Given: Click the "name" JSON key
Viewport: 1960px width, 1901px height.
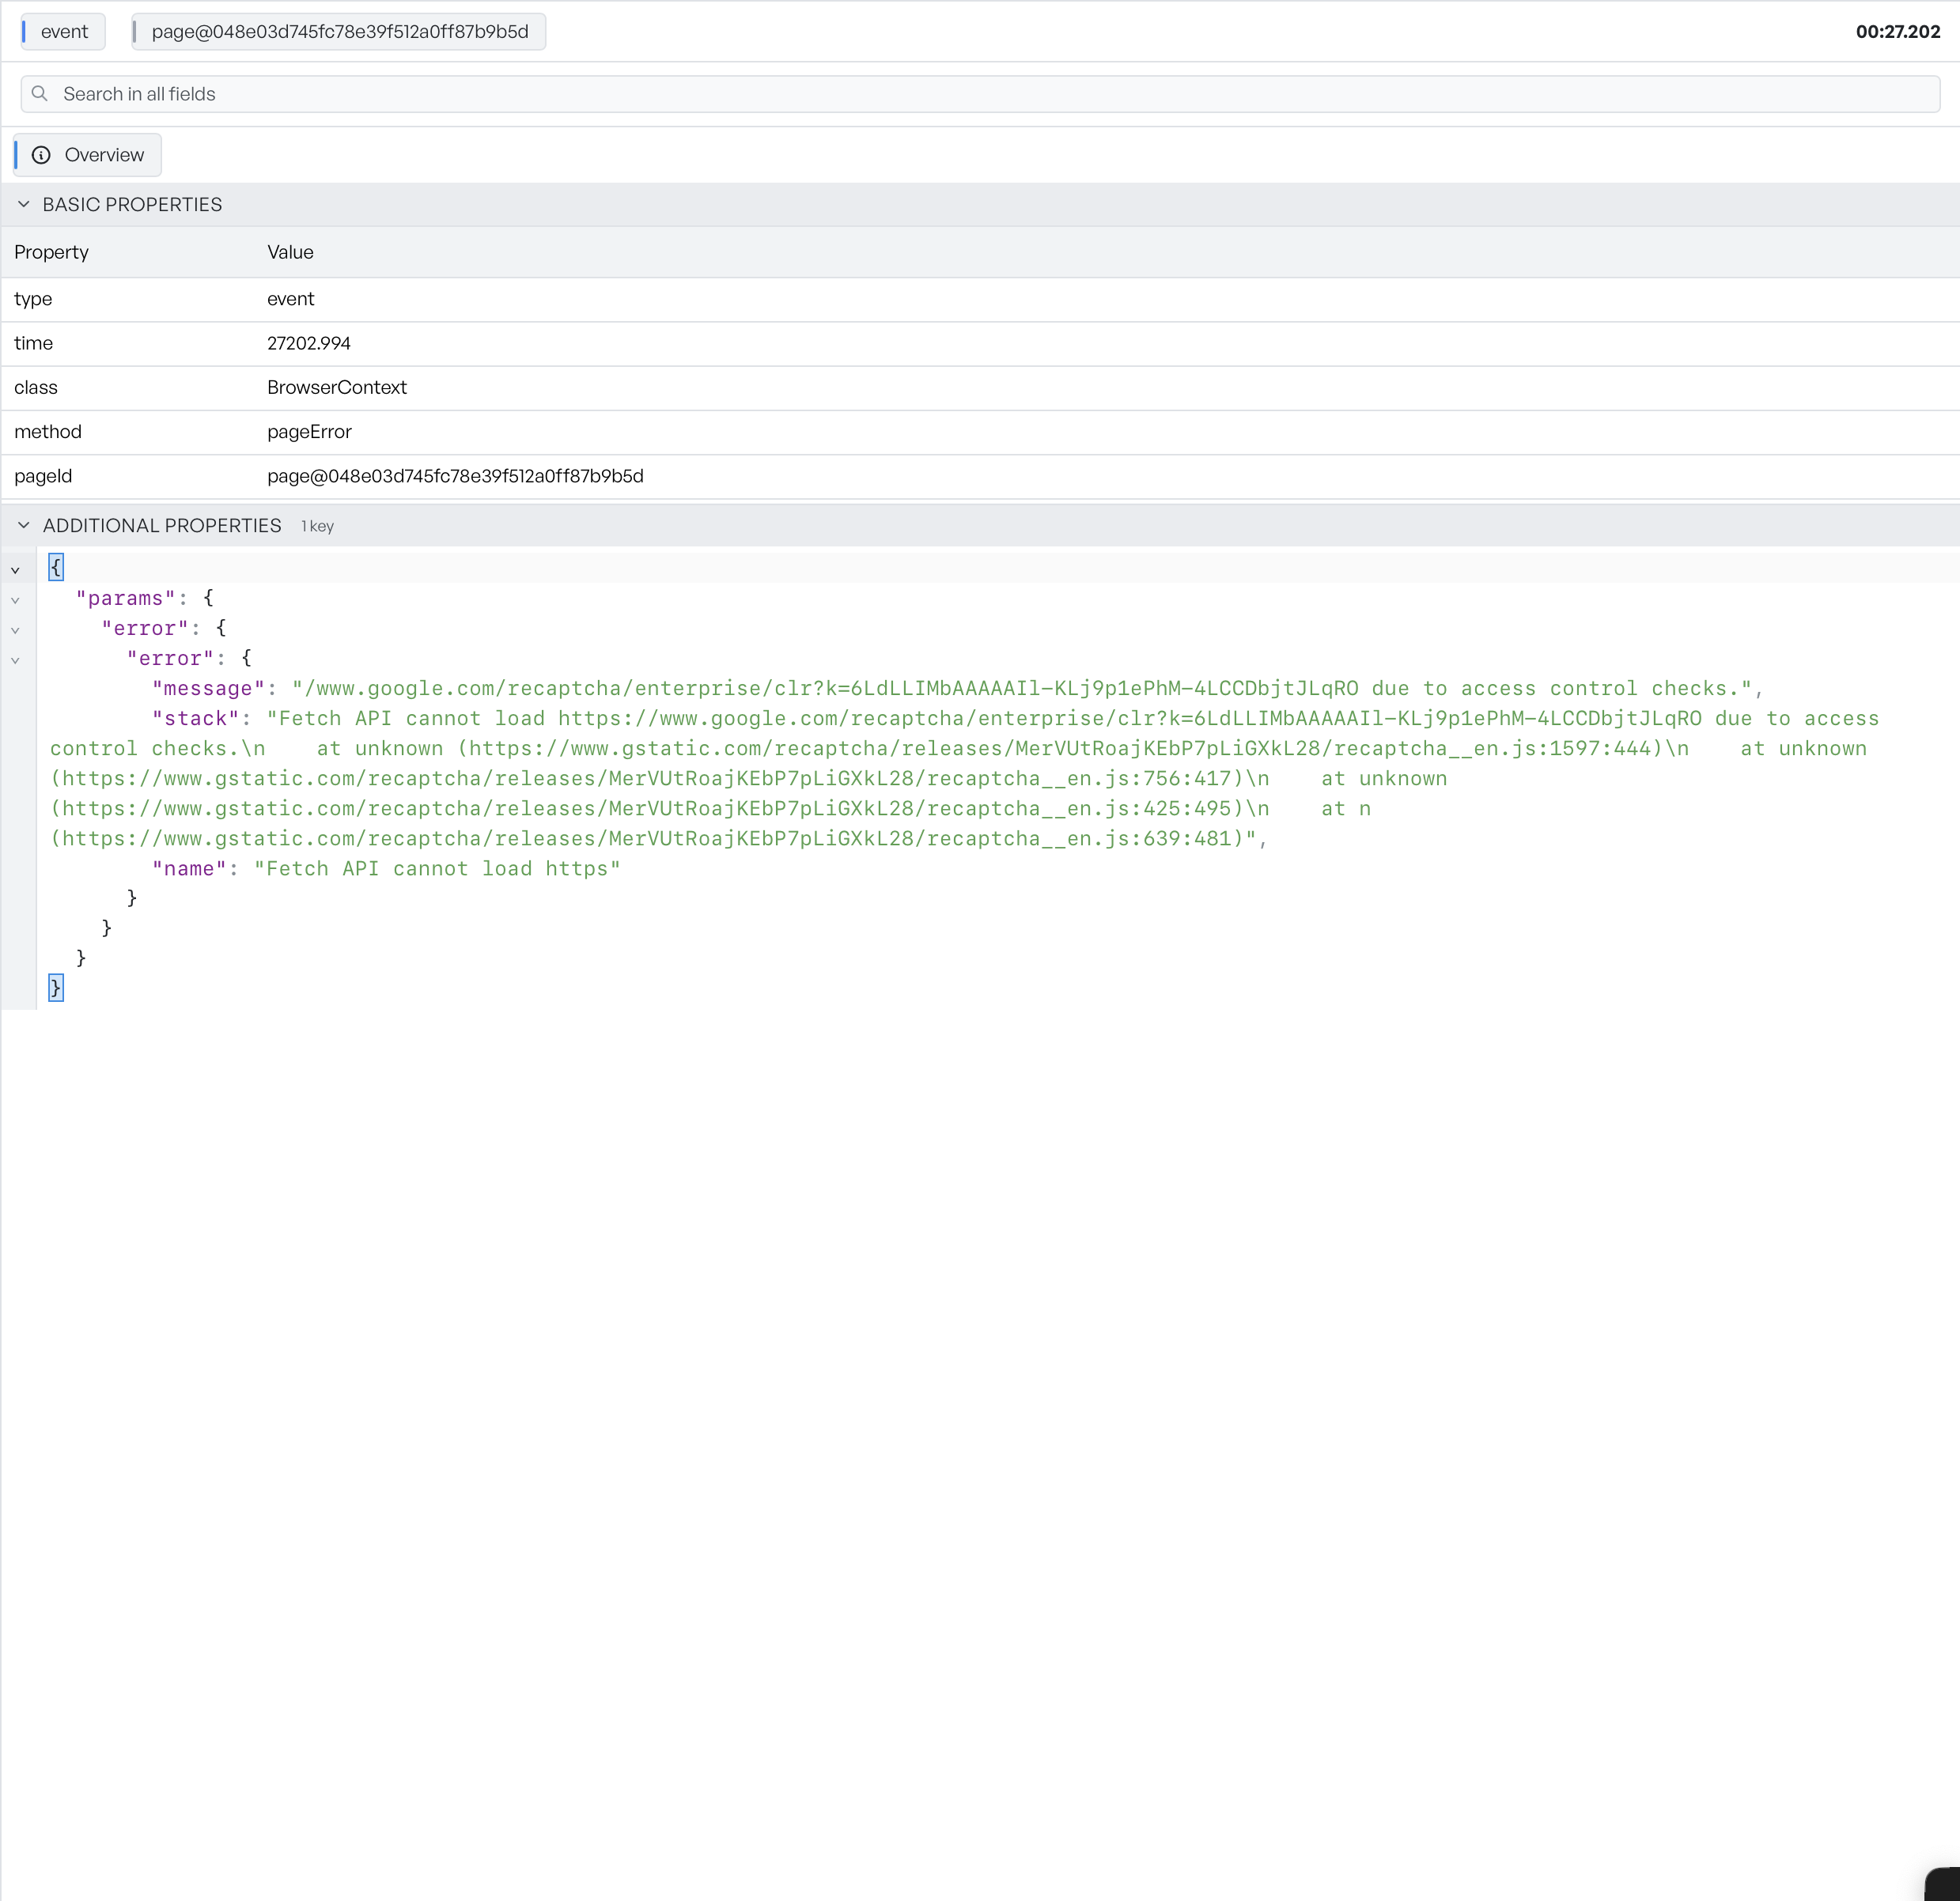Looking at the screenshot, I should pos(189,868).
